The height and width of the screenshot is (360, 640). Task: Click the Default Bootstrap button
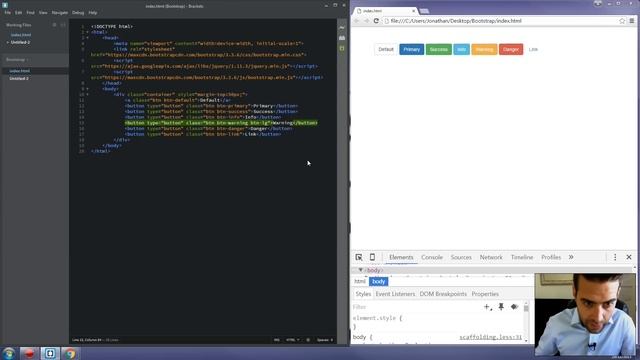click(x=386, y=49)
